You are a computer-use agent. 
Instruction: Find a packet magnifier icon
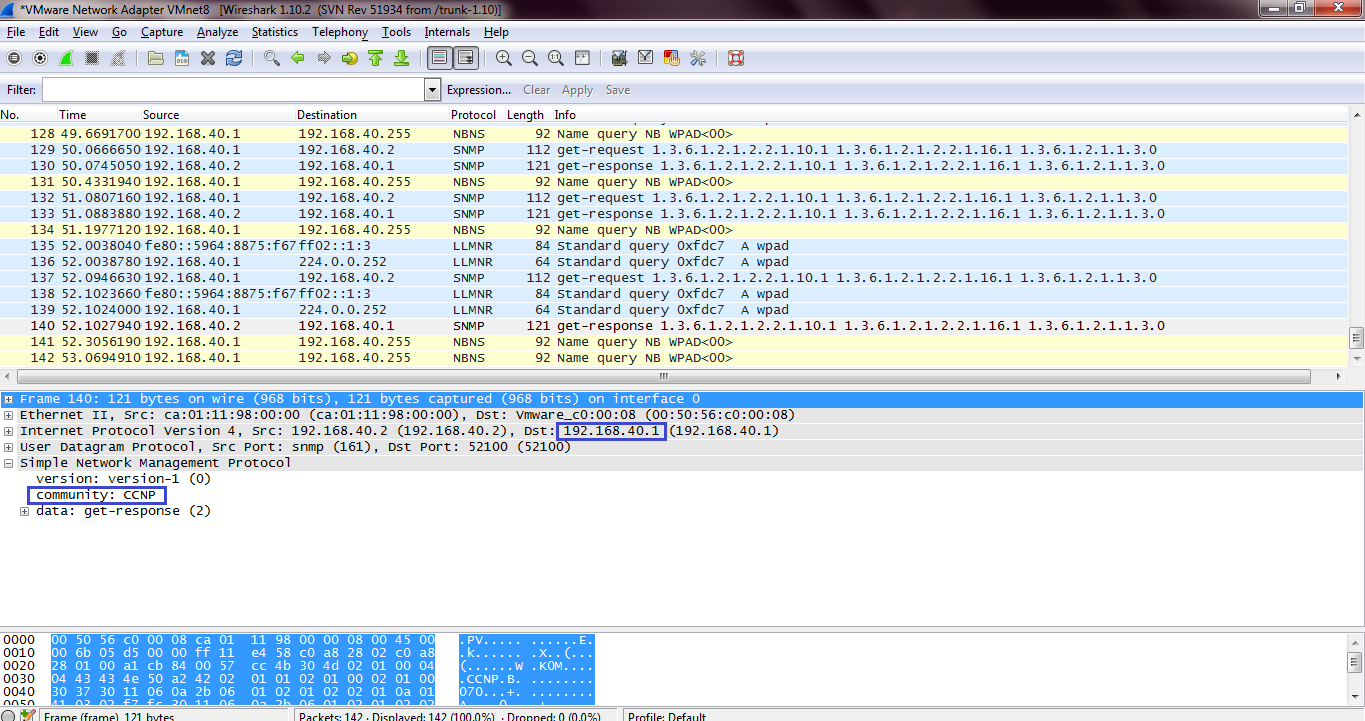[x=272, y=58]
